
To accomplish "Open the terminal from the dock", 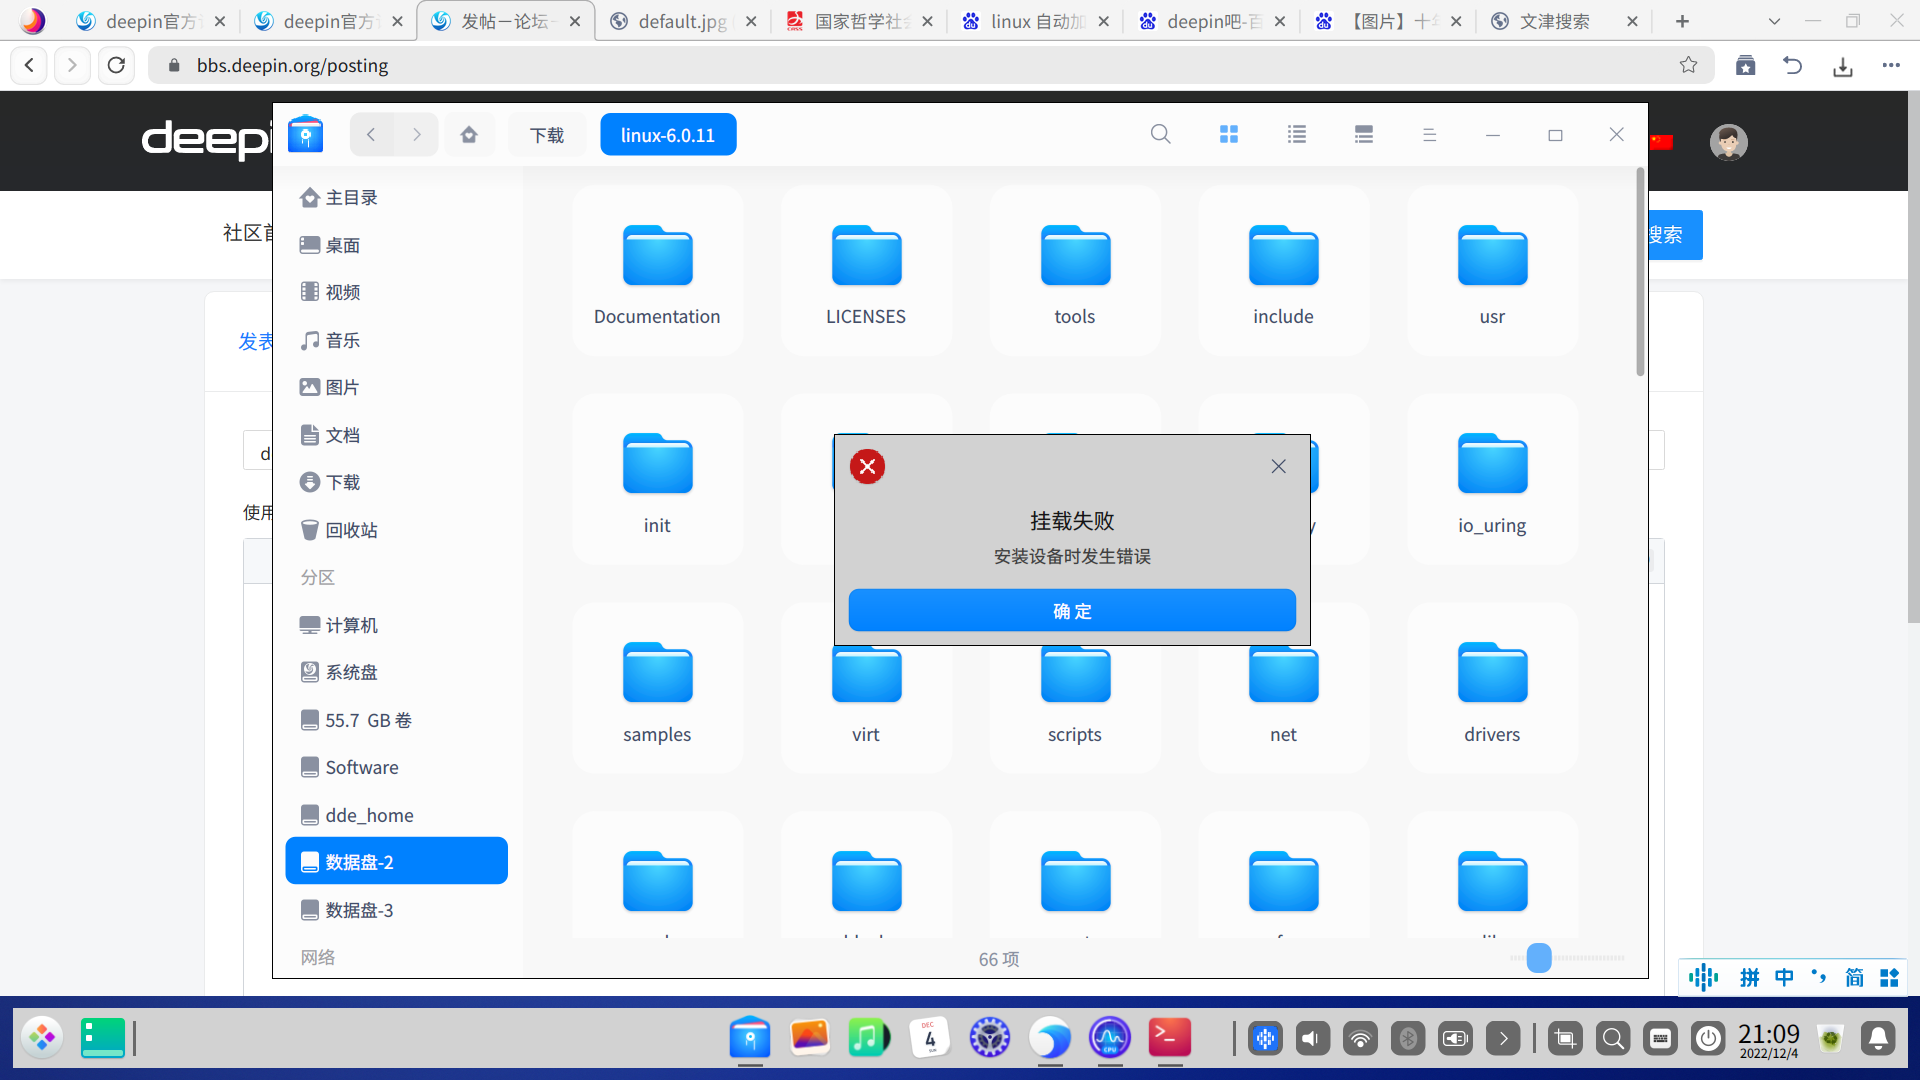I will (x=1169, y=1038).
